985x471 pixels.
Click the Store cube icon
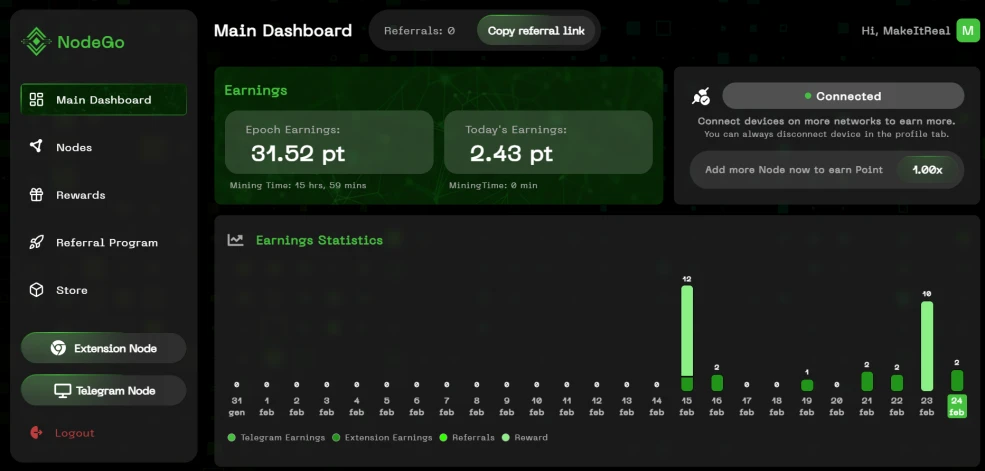36,290
